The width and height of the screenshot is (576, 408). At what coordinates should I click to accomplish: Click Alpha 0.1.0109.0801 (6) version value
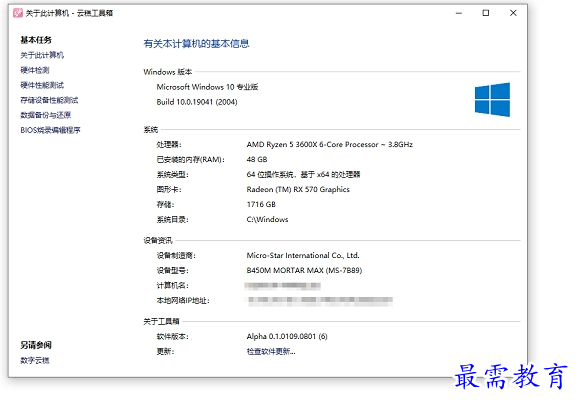pyautogui.click(x=287, y=336)
